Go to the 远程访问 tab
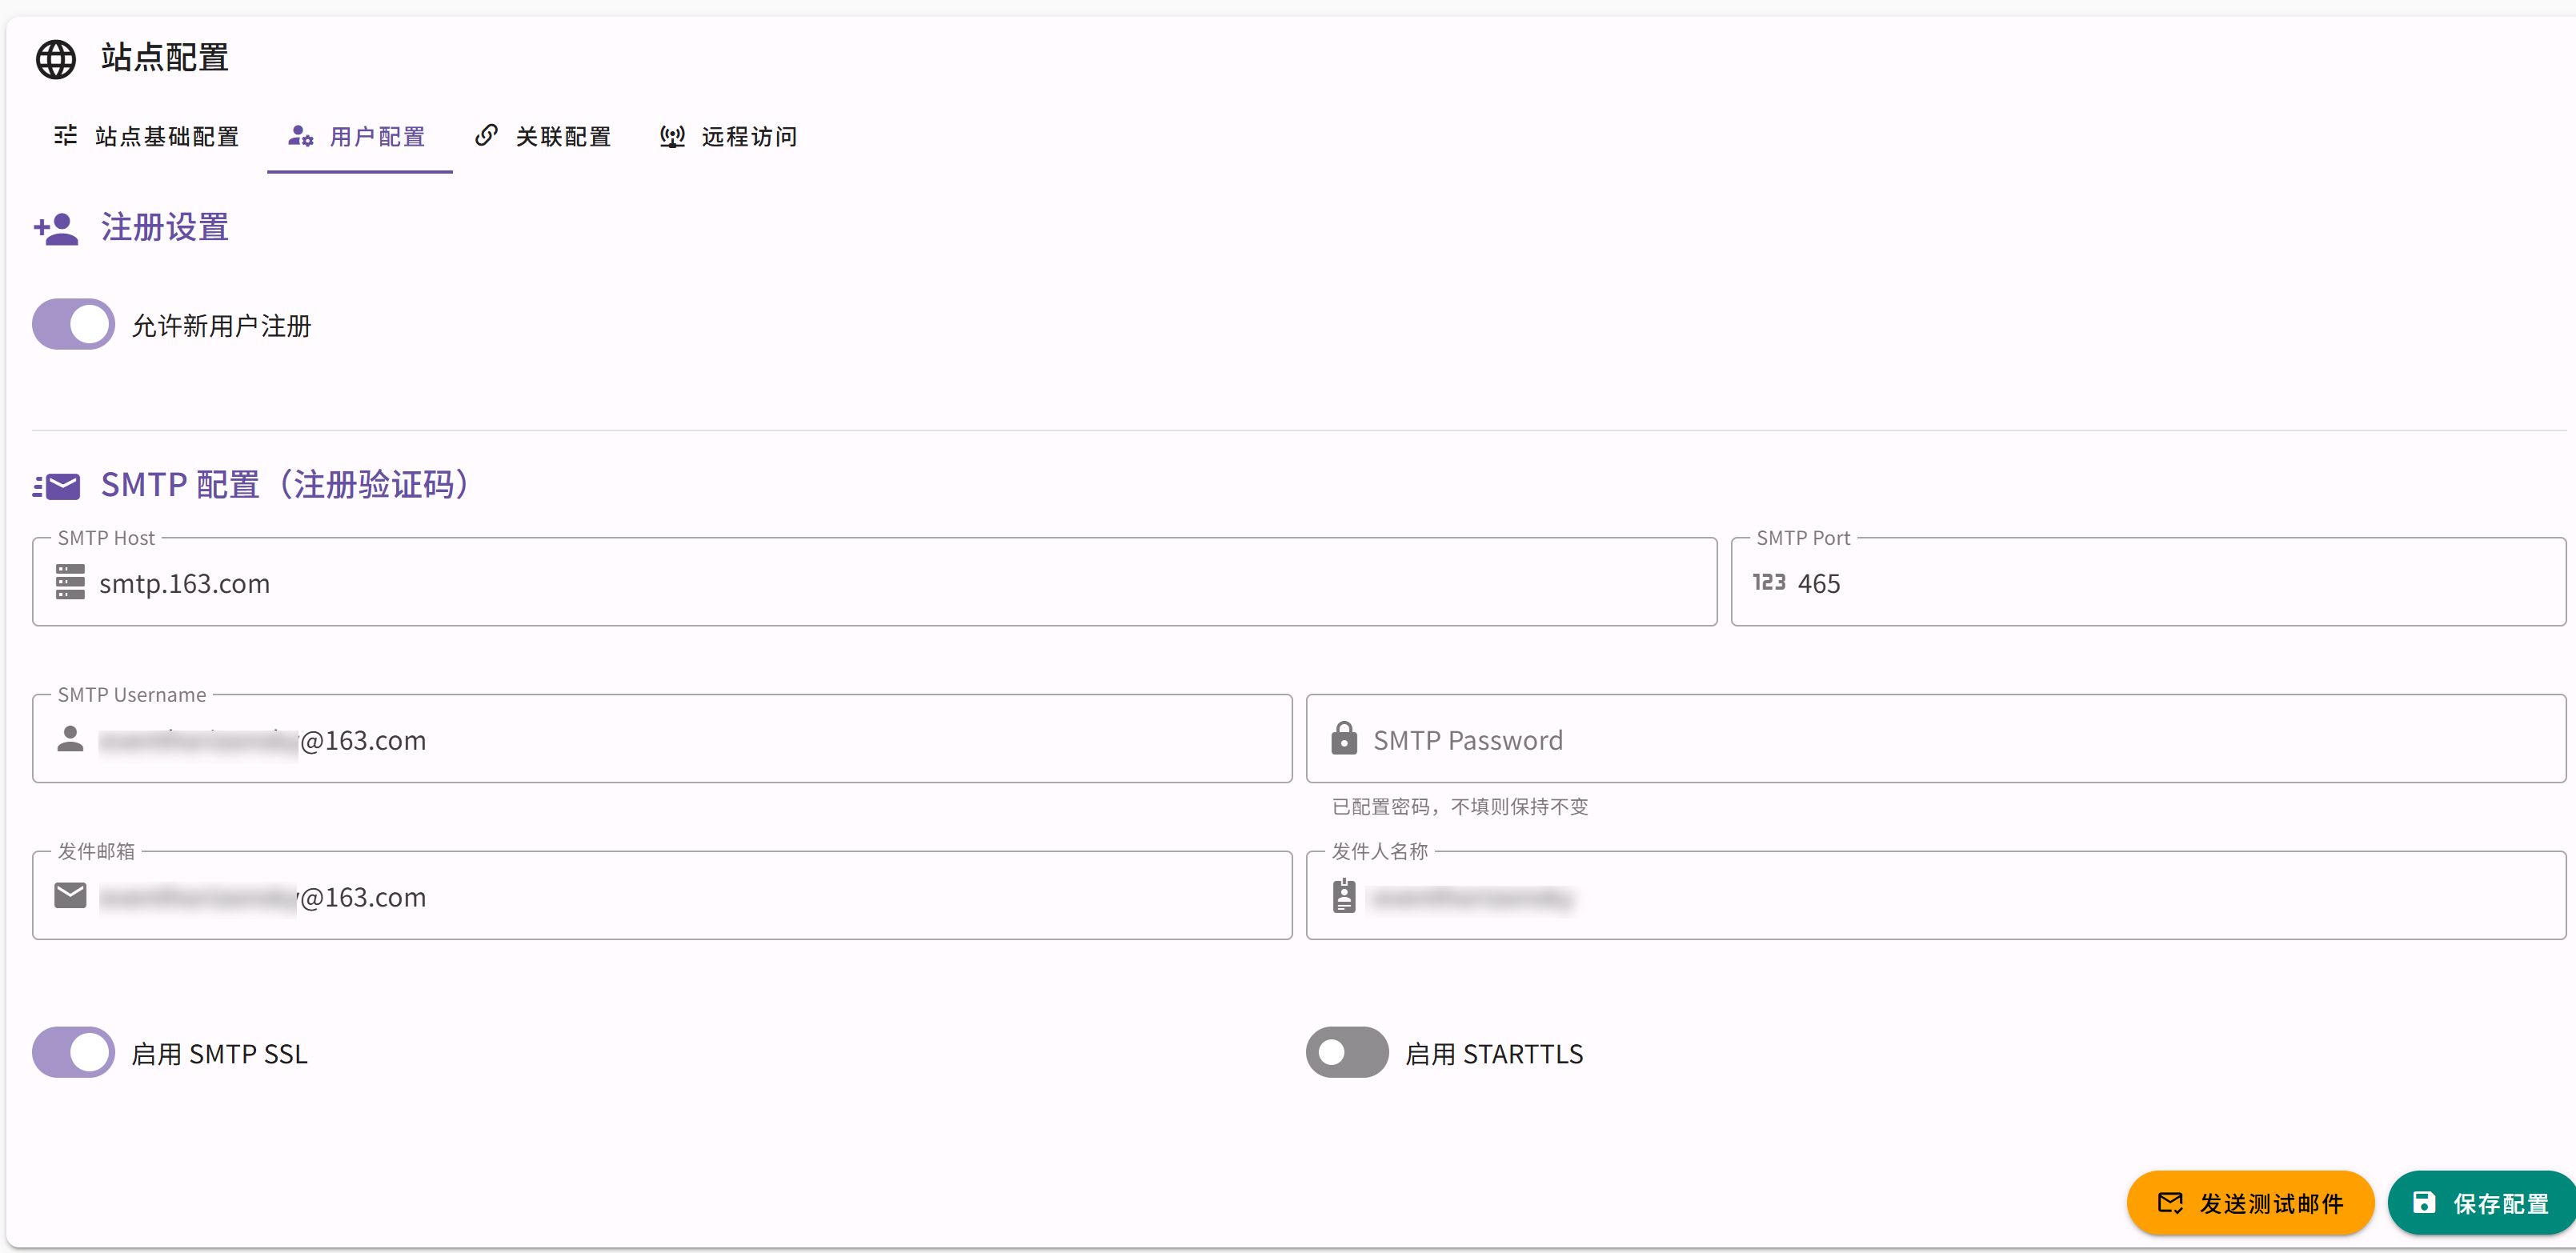 click(x=729, y=137)
